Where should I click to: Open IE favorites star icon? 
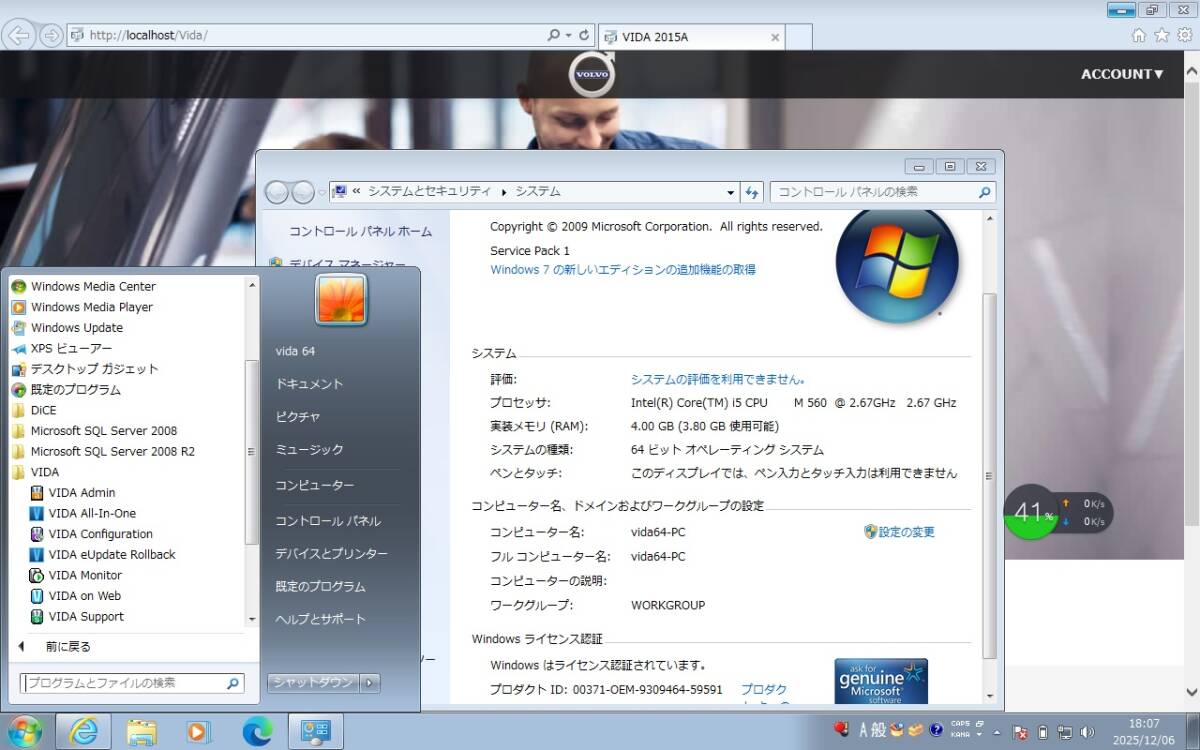point(1161,35)
